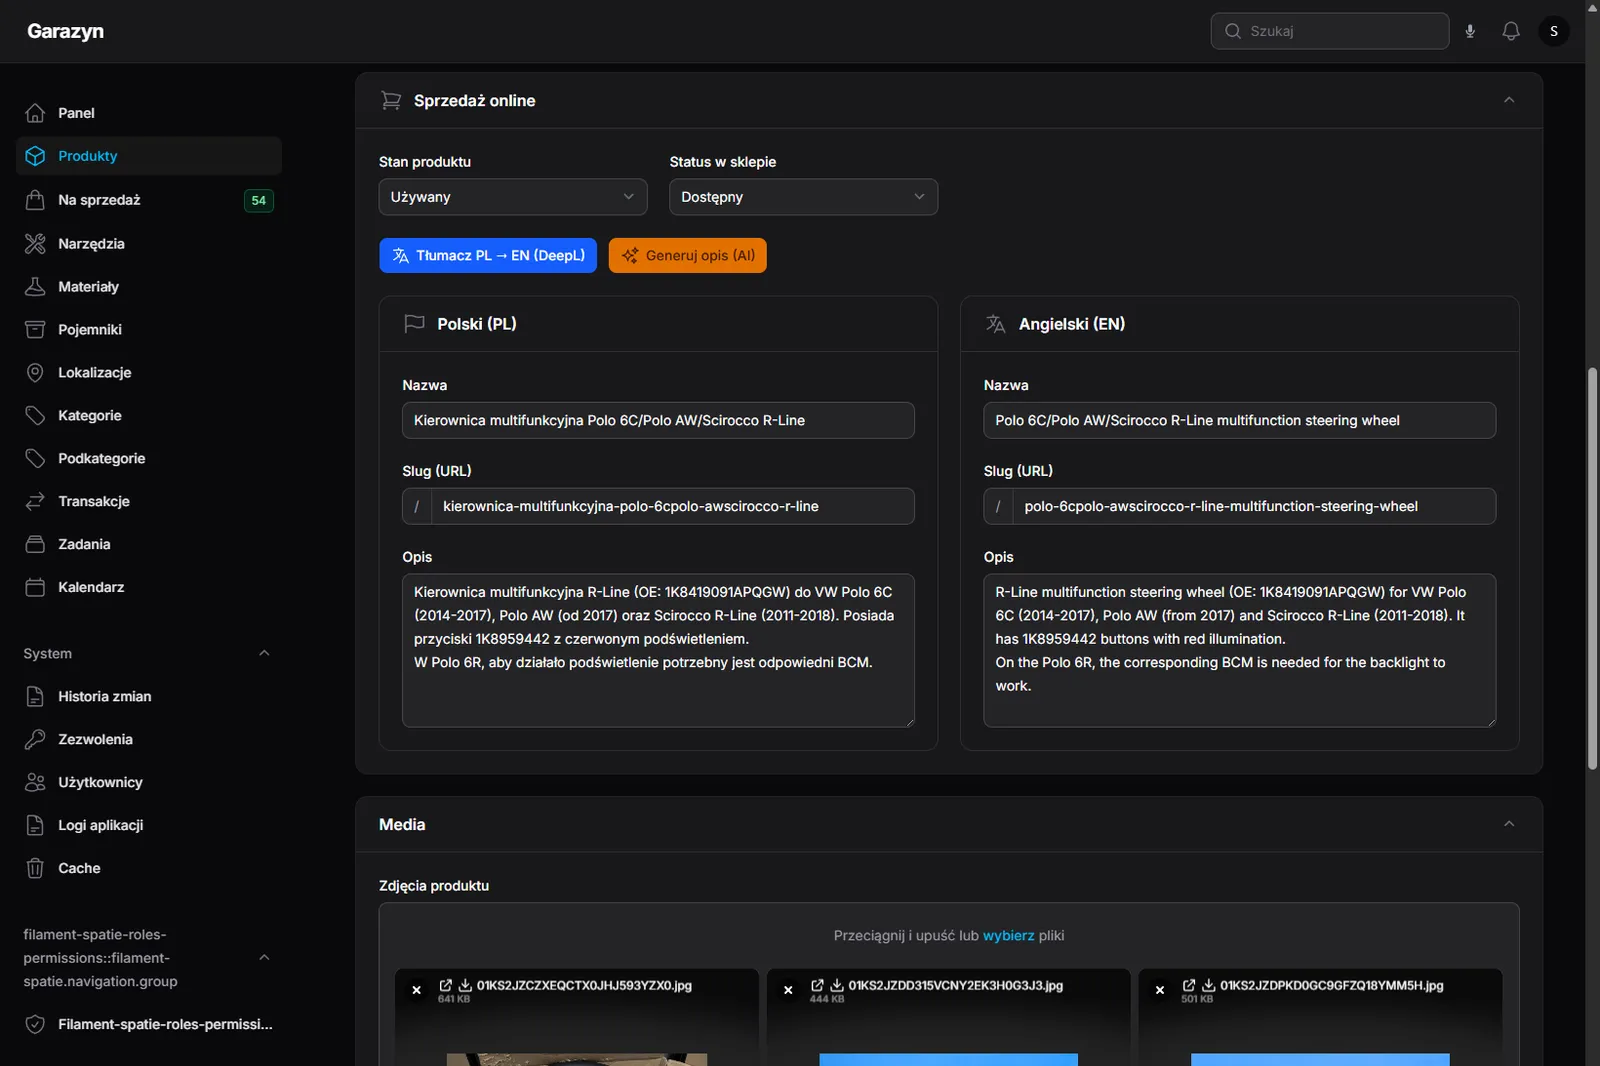Open Użytkownicy menu item
This screenshot has height=1066, width=1600.
point(149,783)
